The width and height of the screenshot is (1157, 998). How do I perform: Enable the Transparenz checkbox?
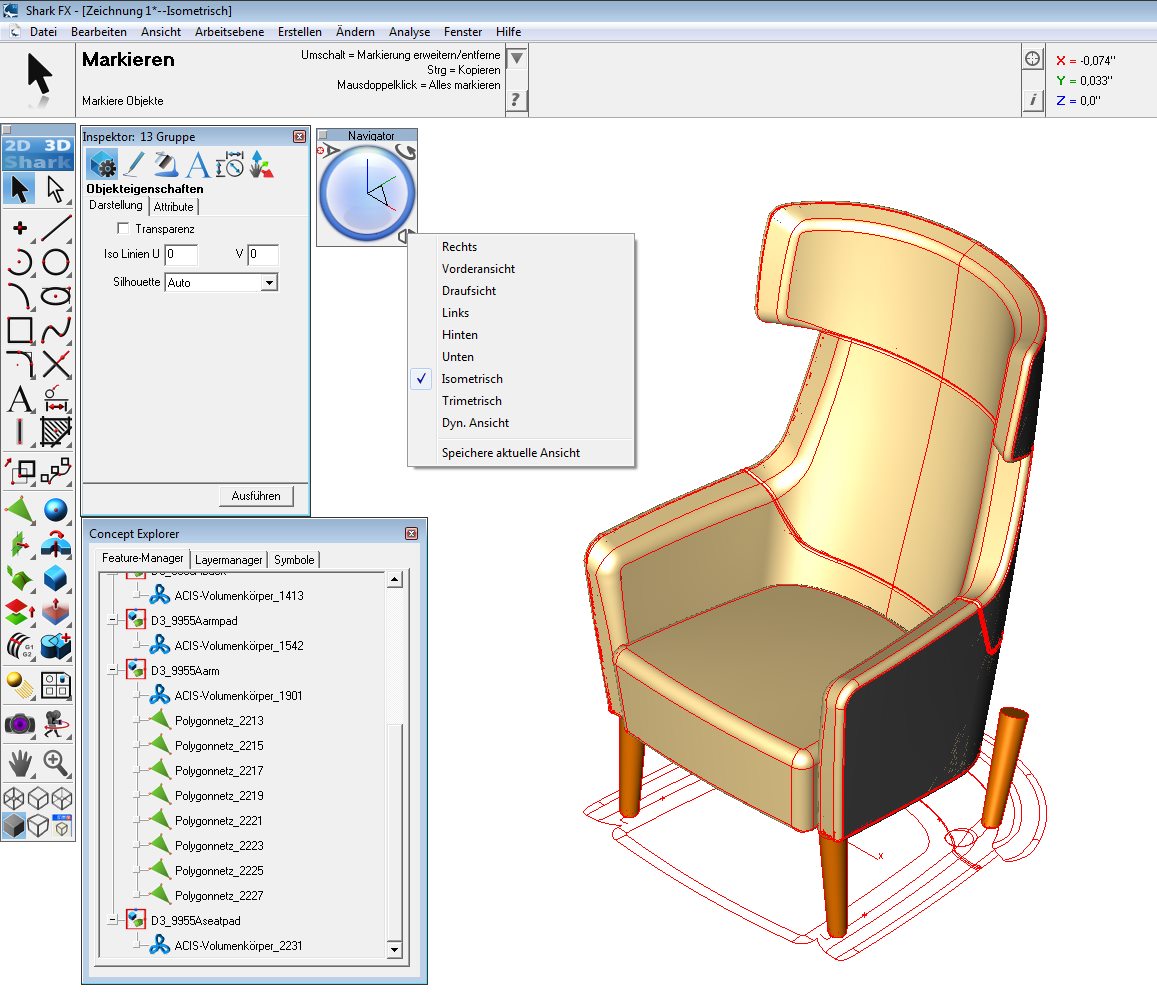pos(124,229)
